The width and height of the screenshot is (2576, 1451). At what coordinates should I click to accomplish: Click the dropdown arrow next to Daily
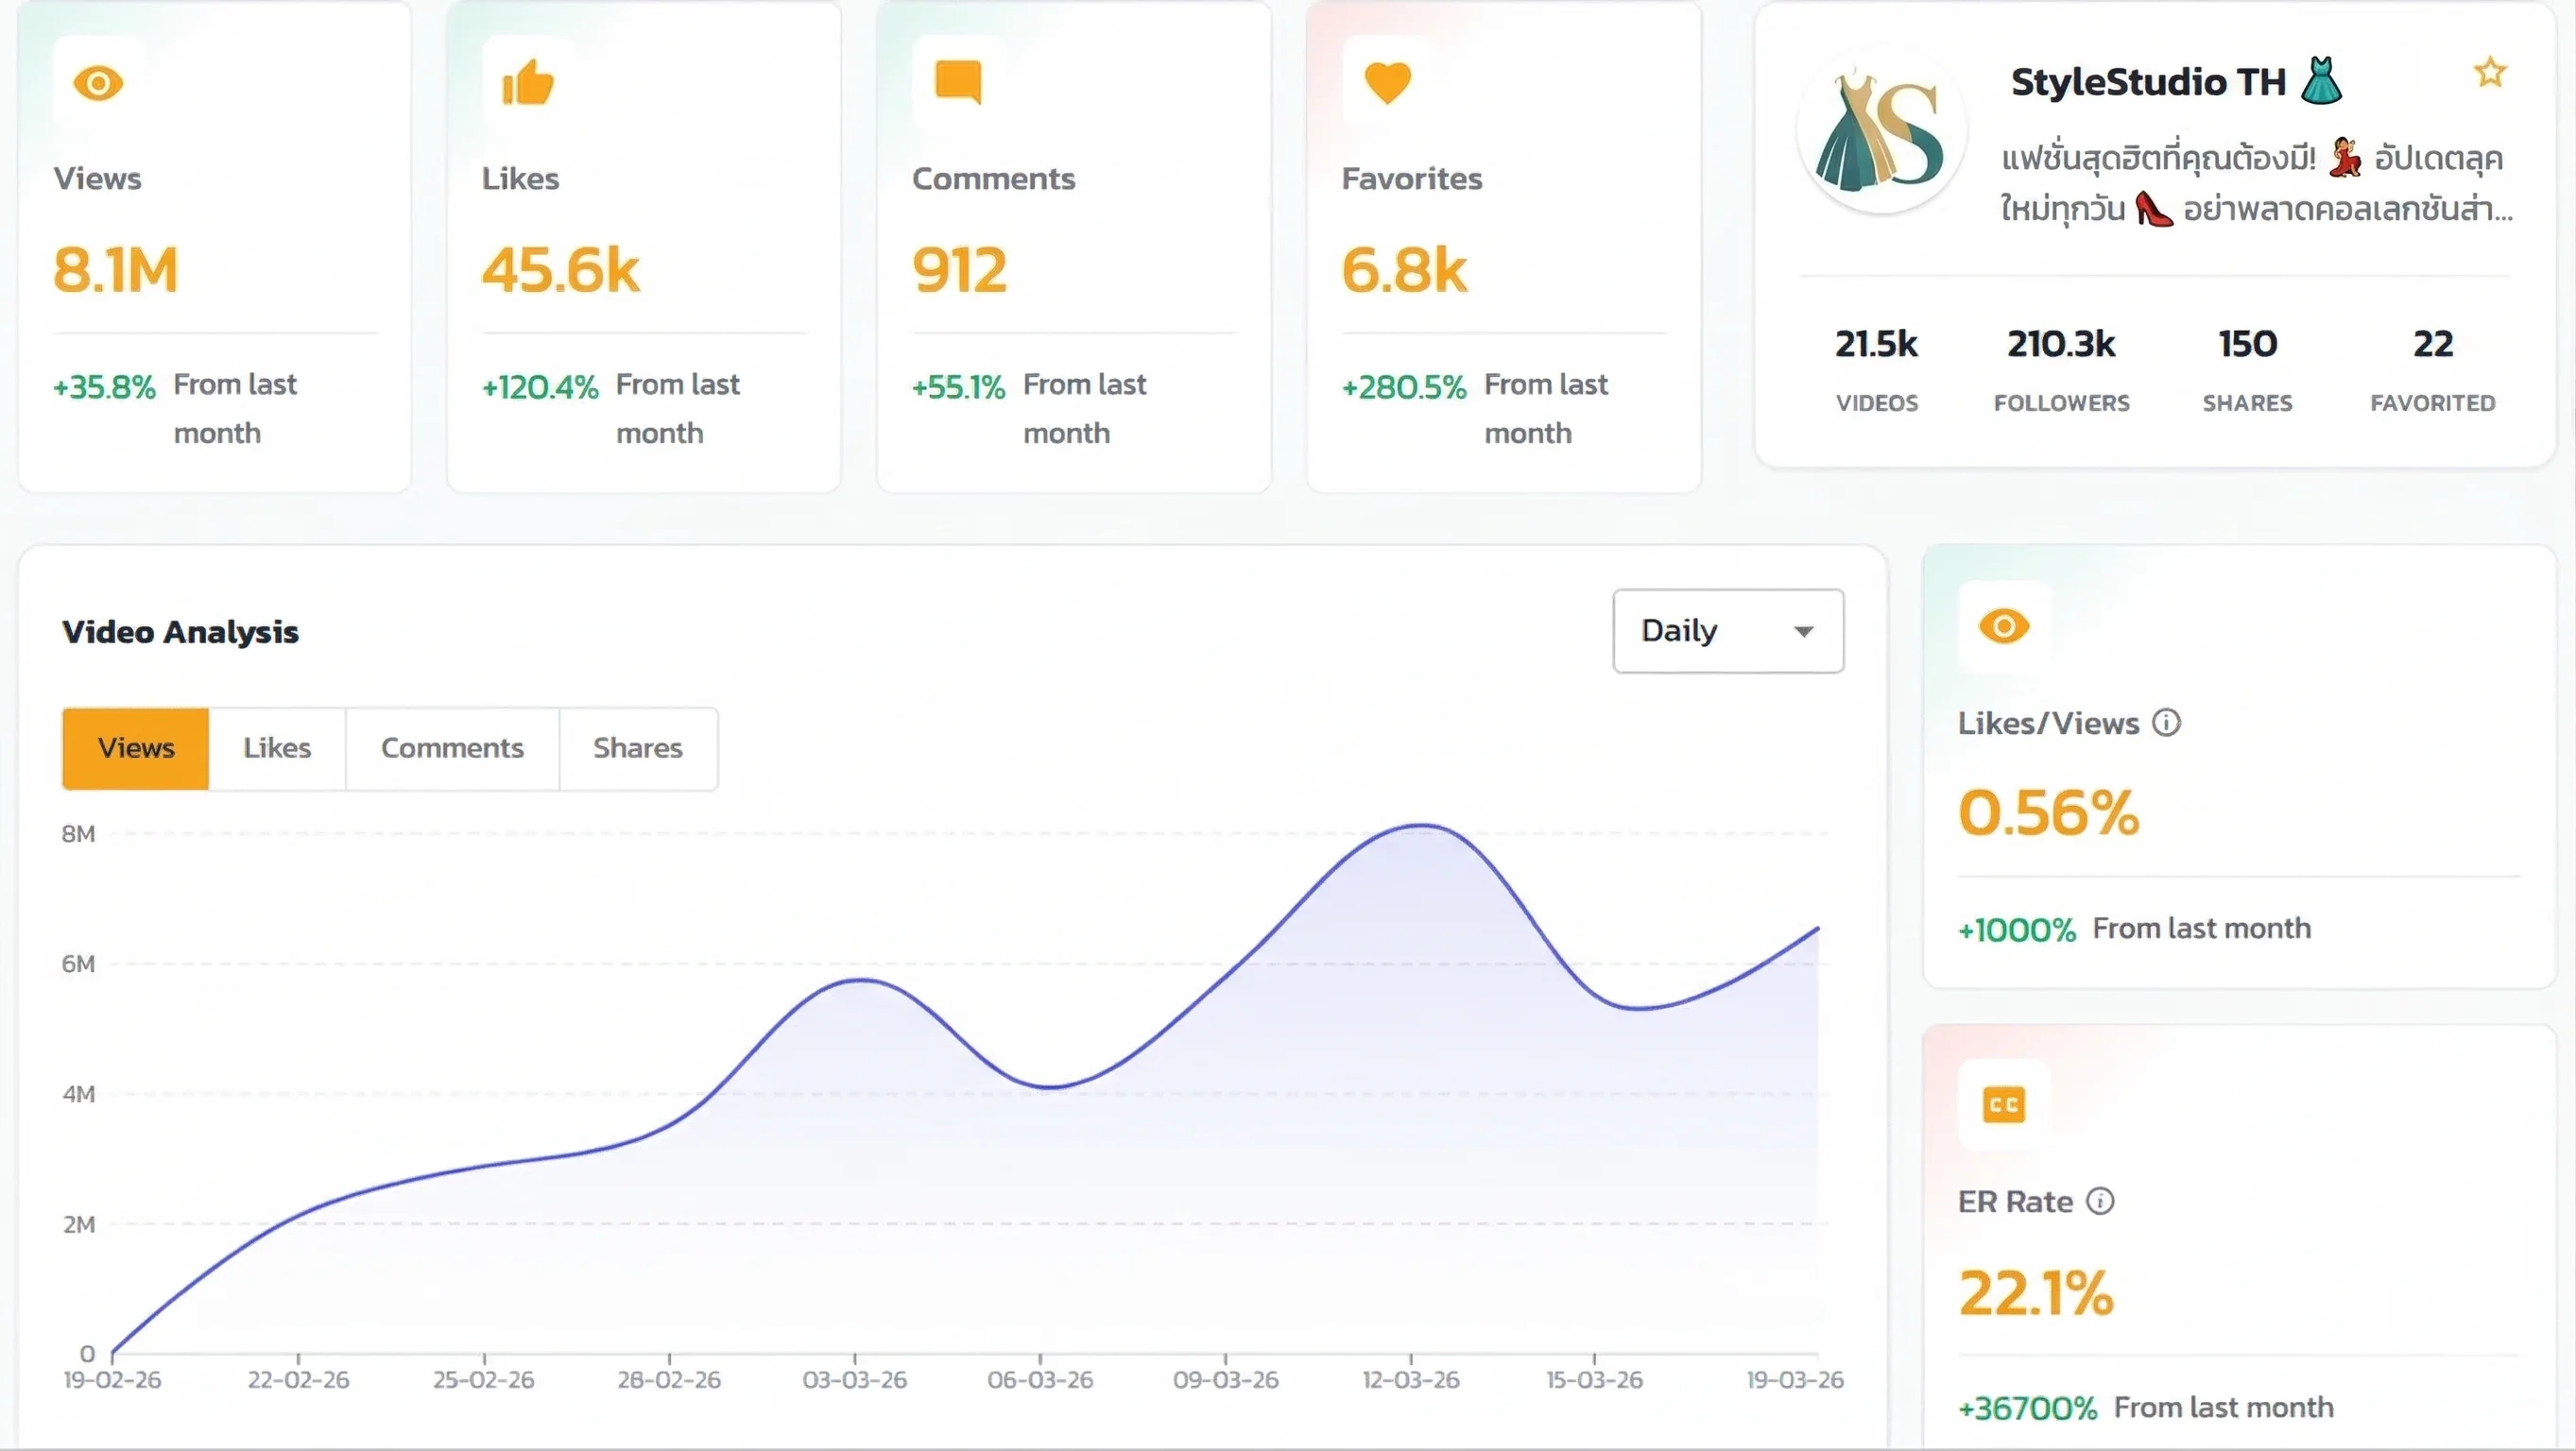(x=1803, y=632)
